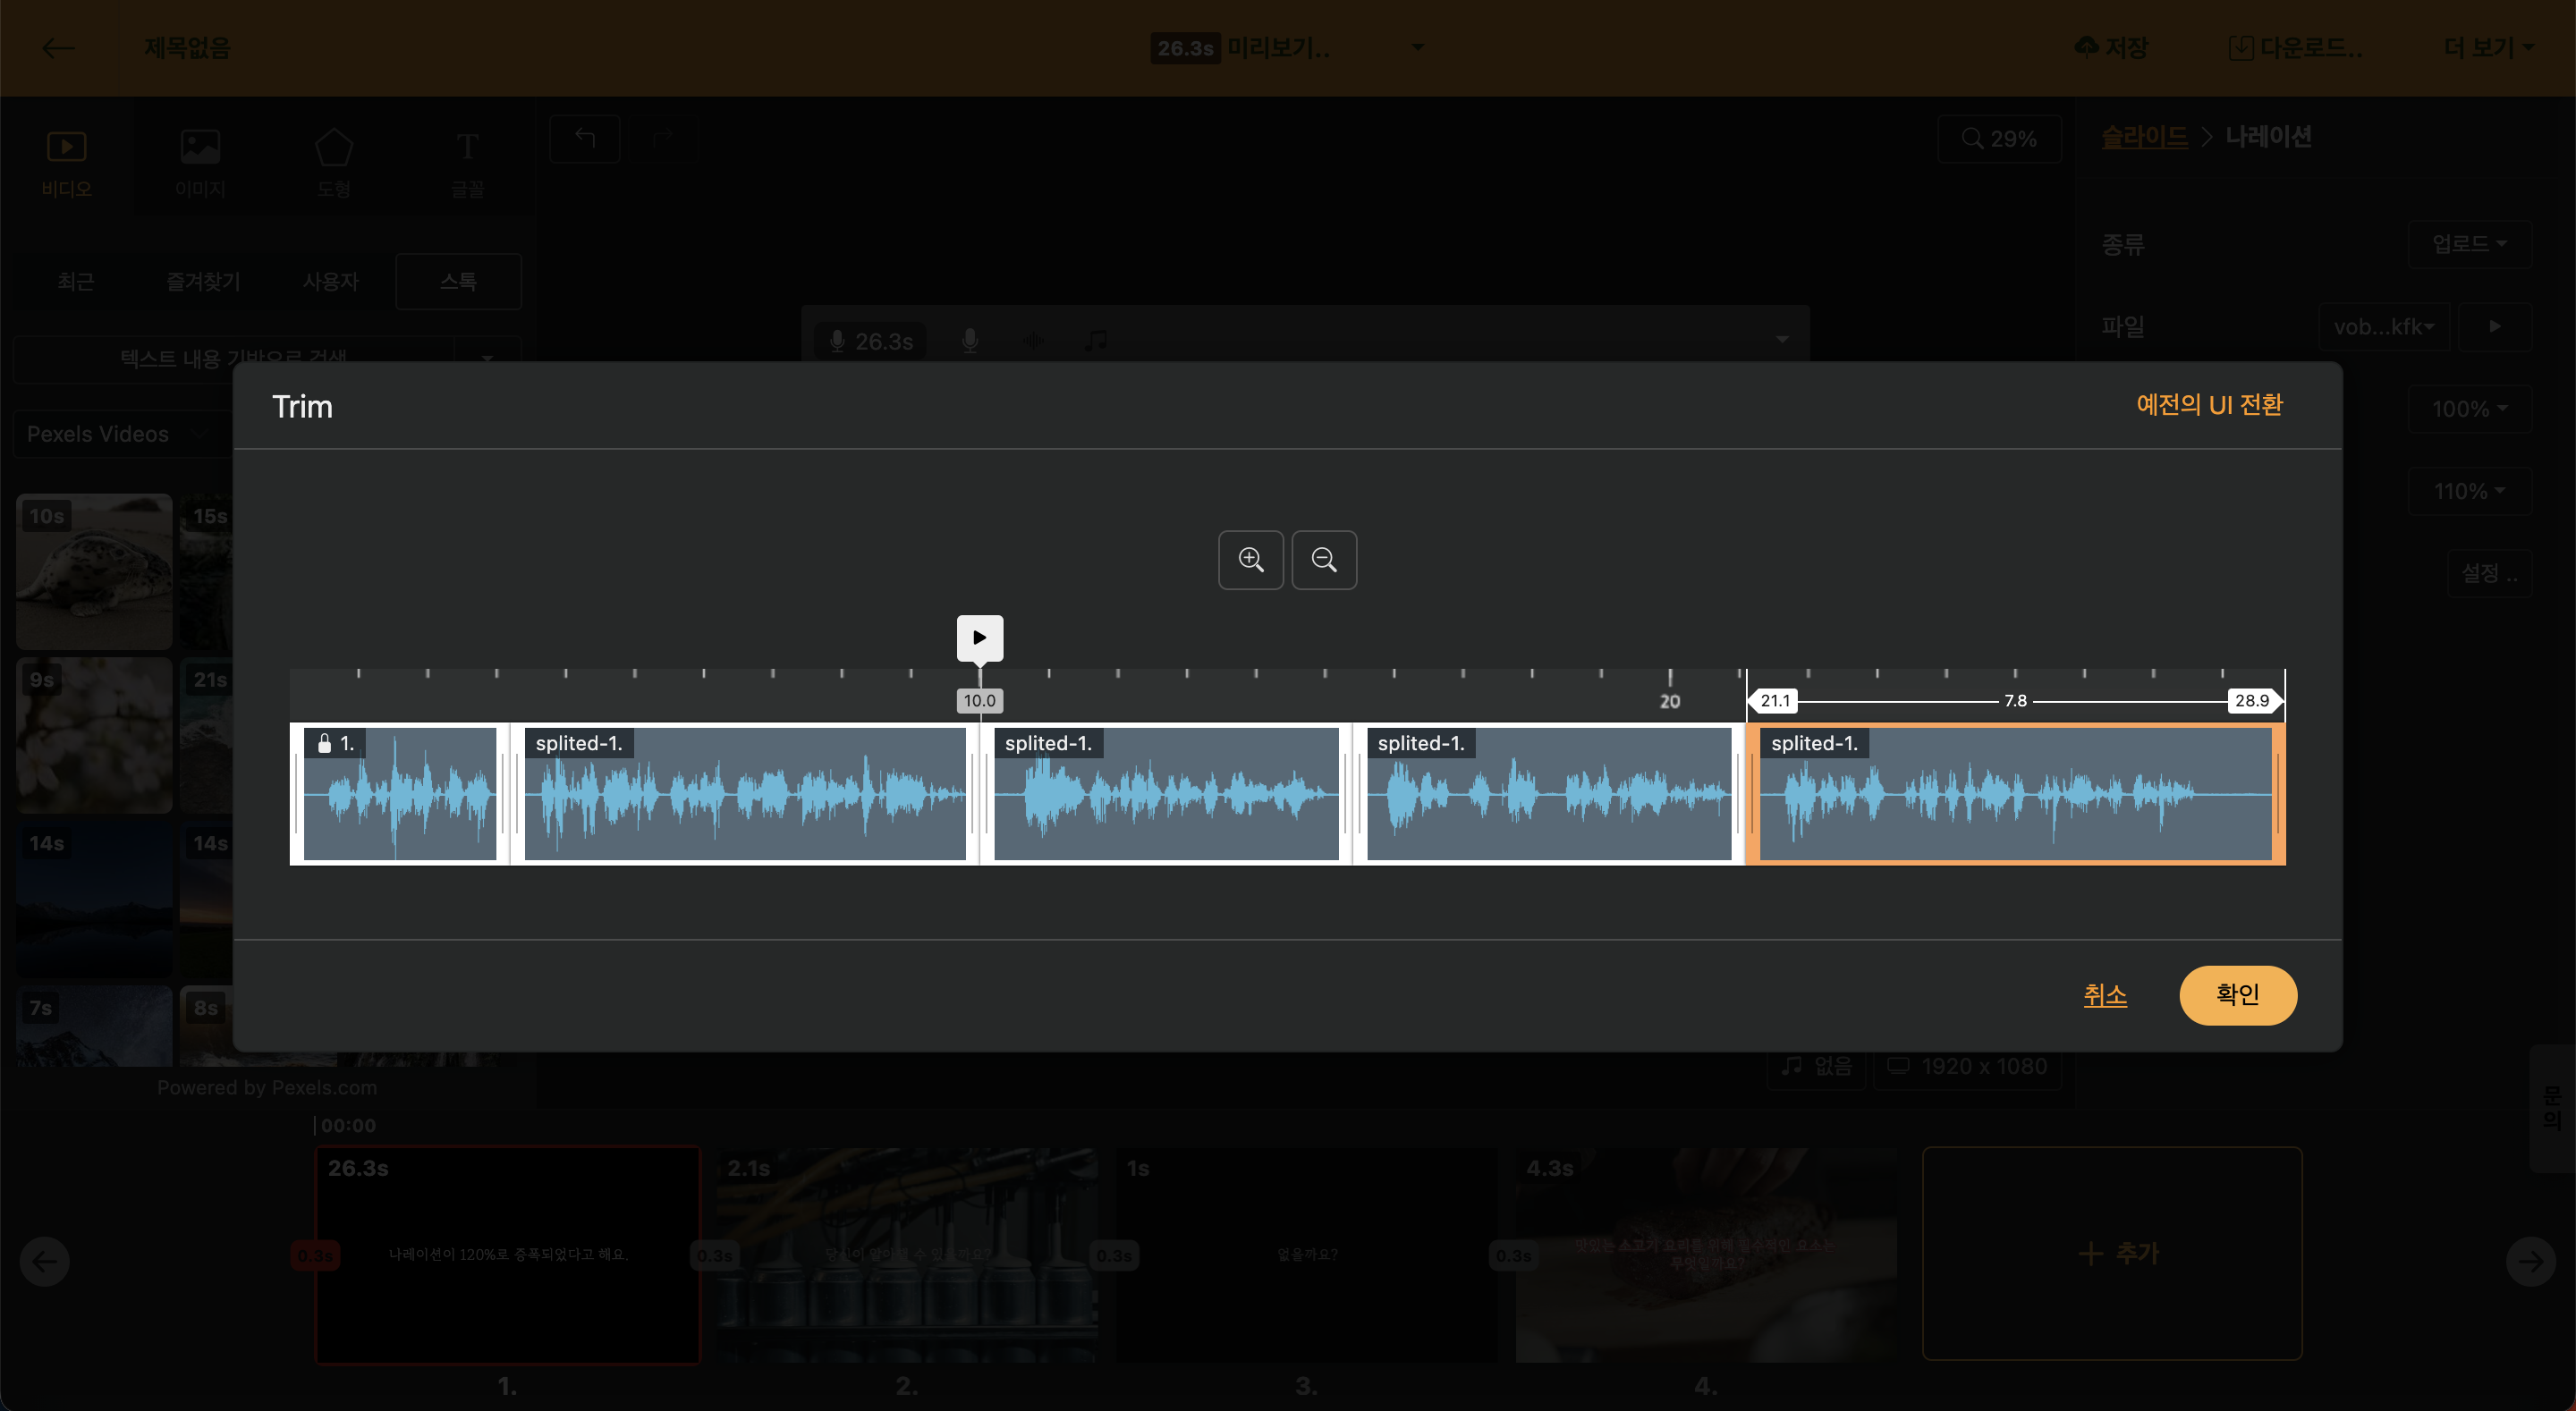Click the back arrow in top bar
The height and width of the screenshot is (1411, 2576).
click(x=59, y=48)
